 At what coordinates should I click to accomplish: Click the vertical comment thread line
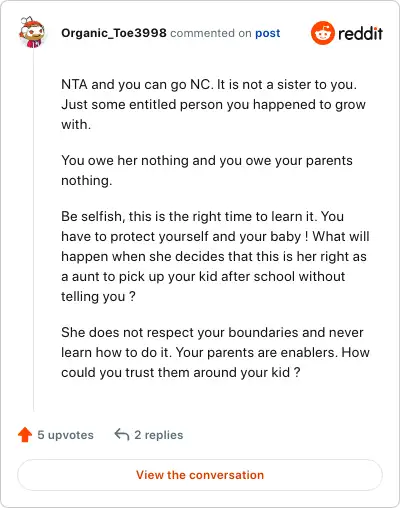33,230
